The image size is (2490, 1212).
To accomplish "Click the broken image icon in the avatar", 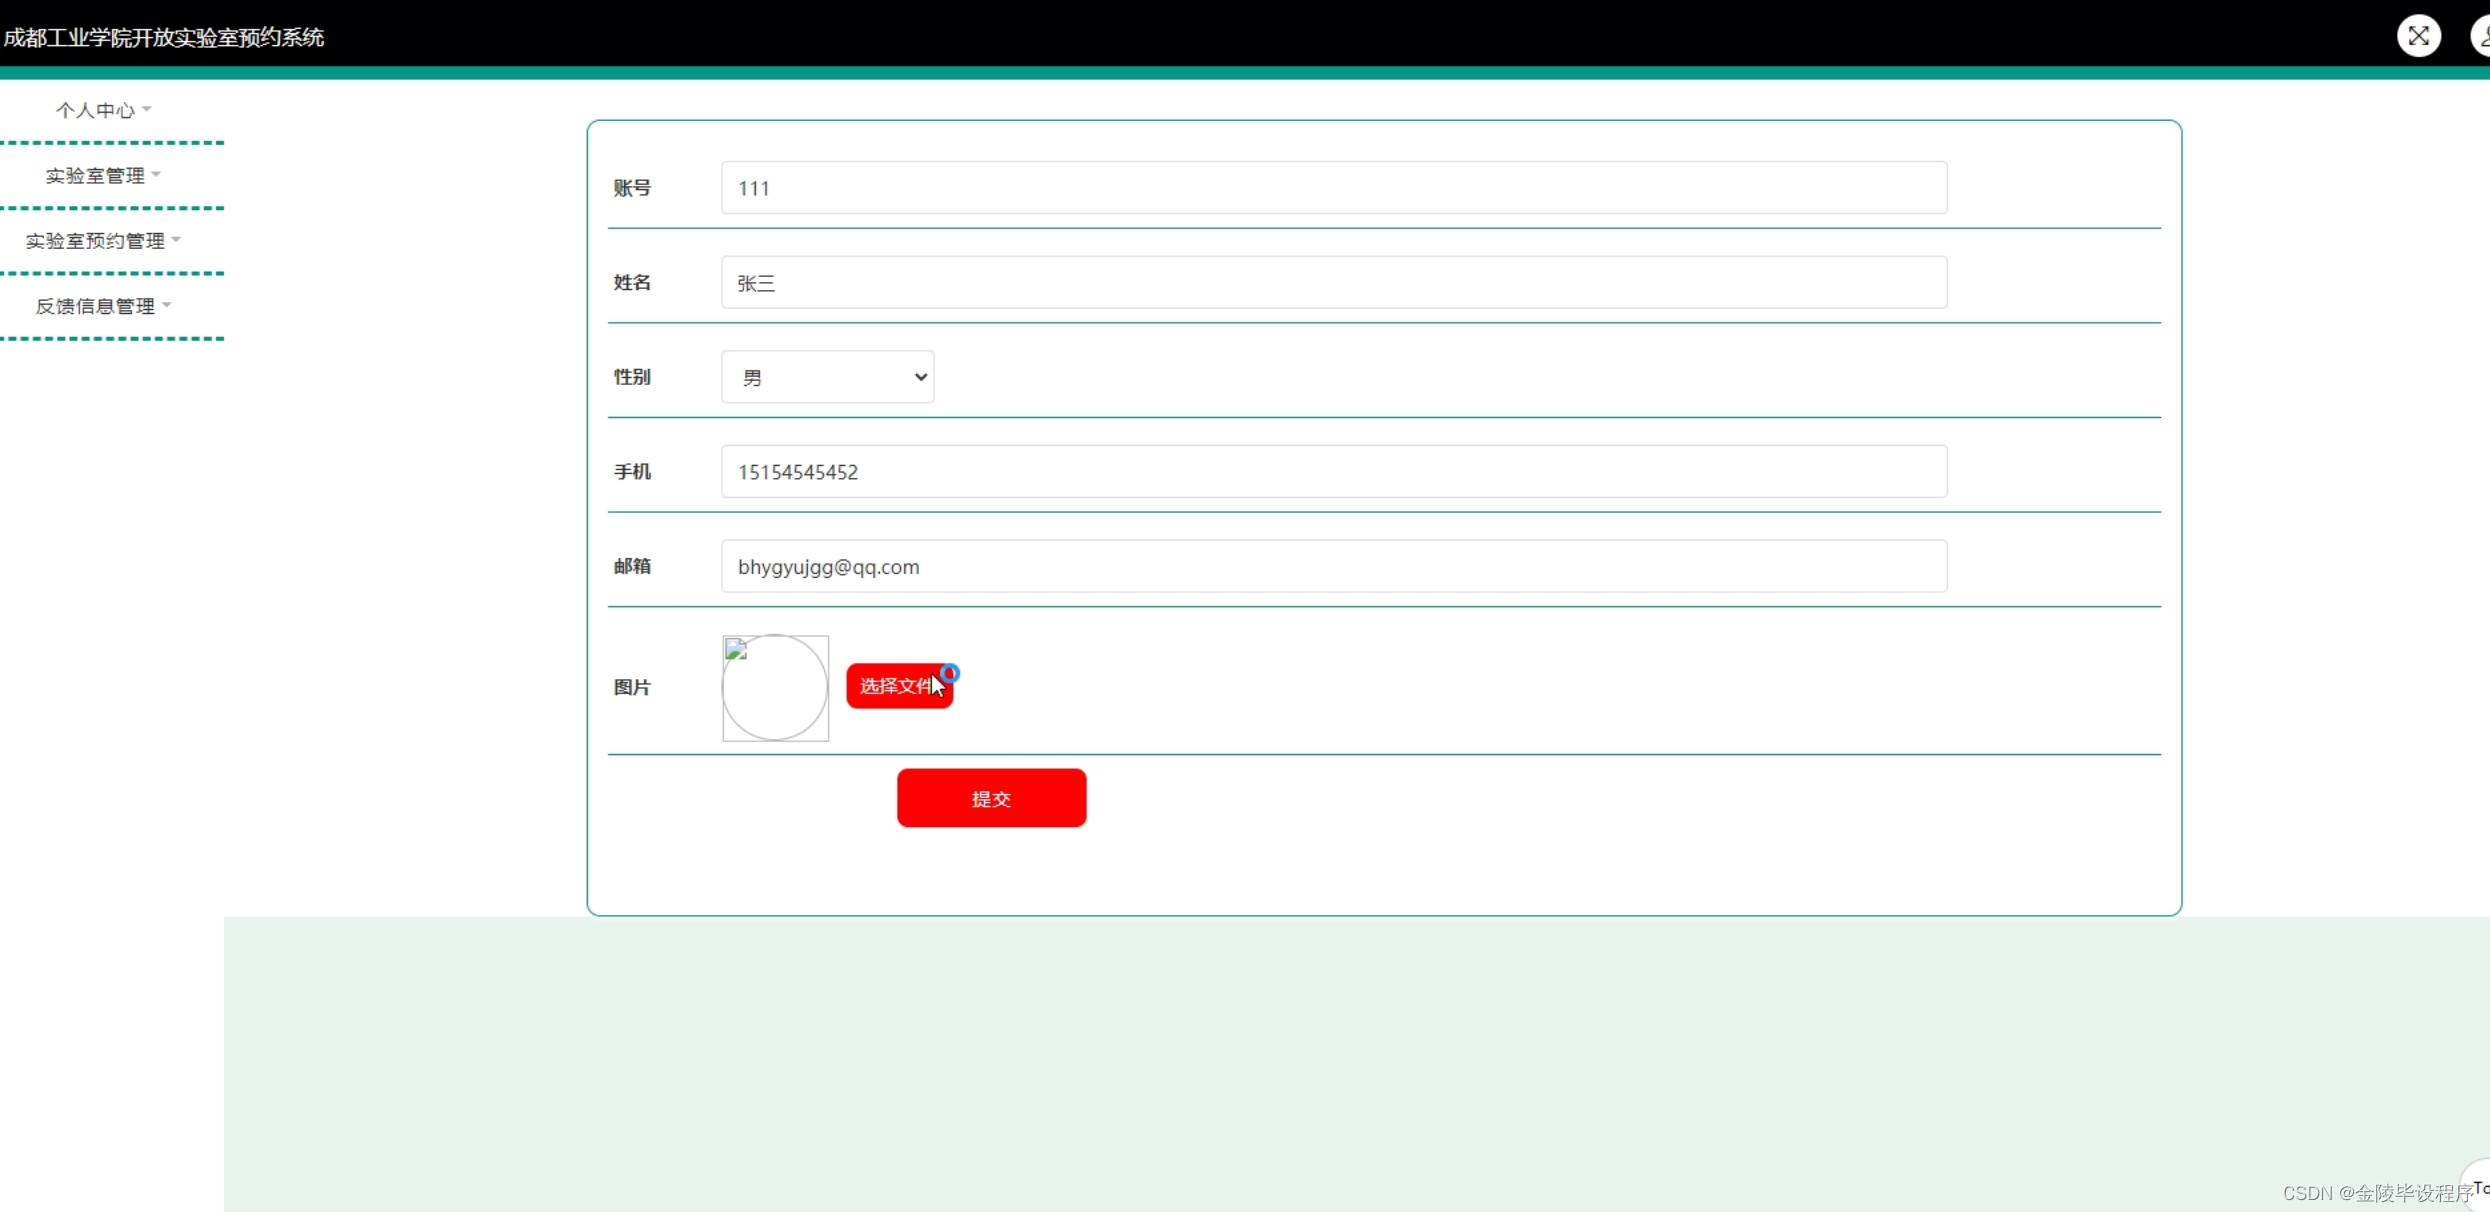I will pyautogui.click(x=735, y=650).
